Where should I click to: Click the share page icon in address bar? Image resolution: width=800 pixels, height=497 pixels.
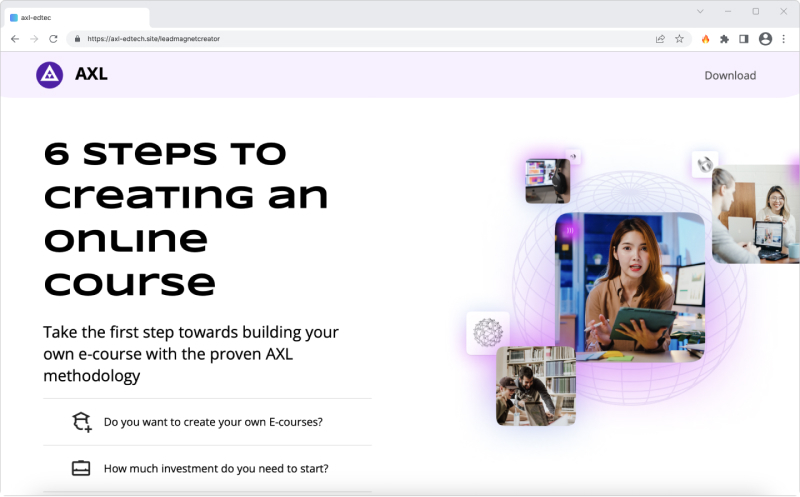pos(660,39)
